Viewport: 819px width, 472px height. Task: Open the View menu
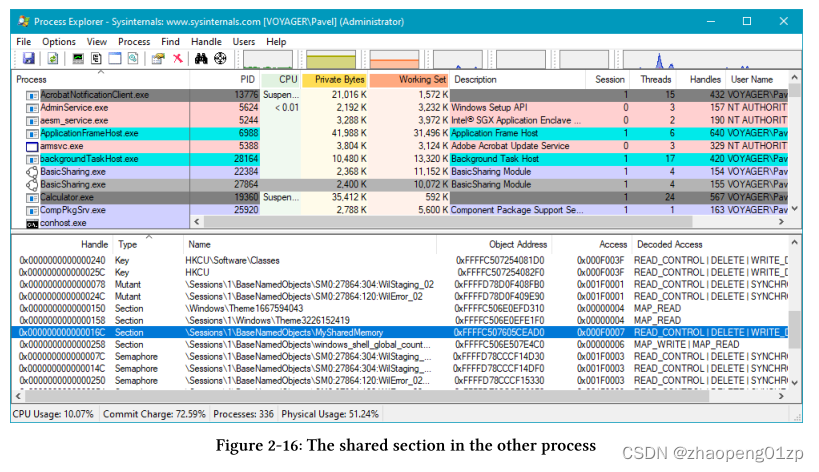click(x=97, y=42)
